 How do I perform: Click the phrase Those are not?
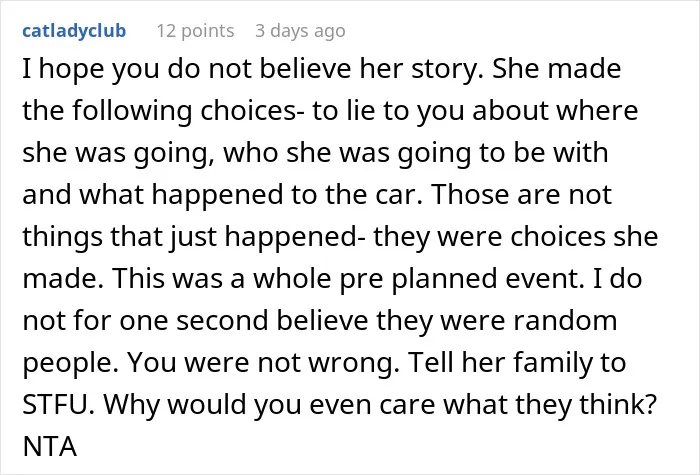521,195
